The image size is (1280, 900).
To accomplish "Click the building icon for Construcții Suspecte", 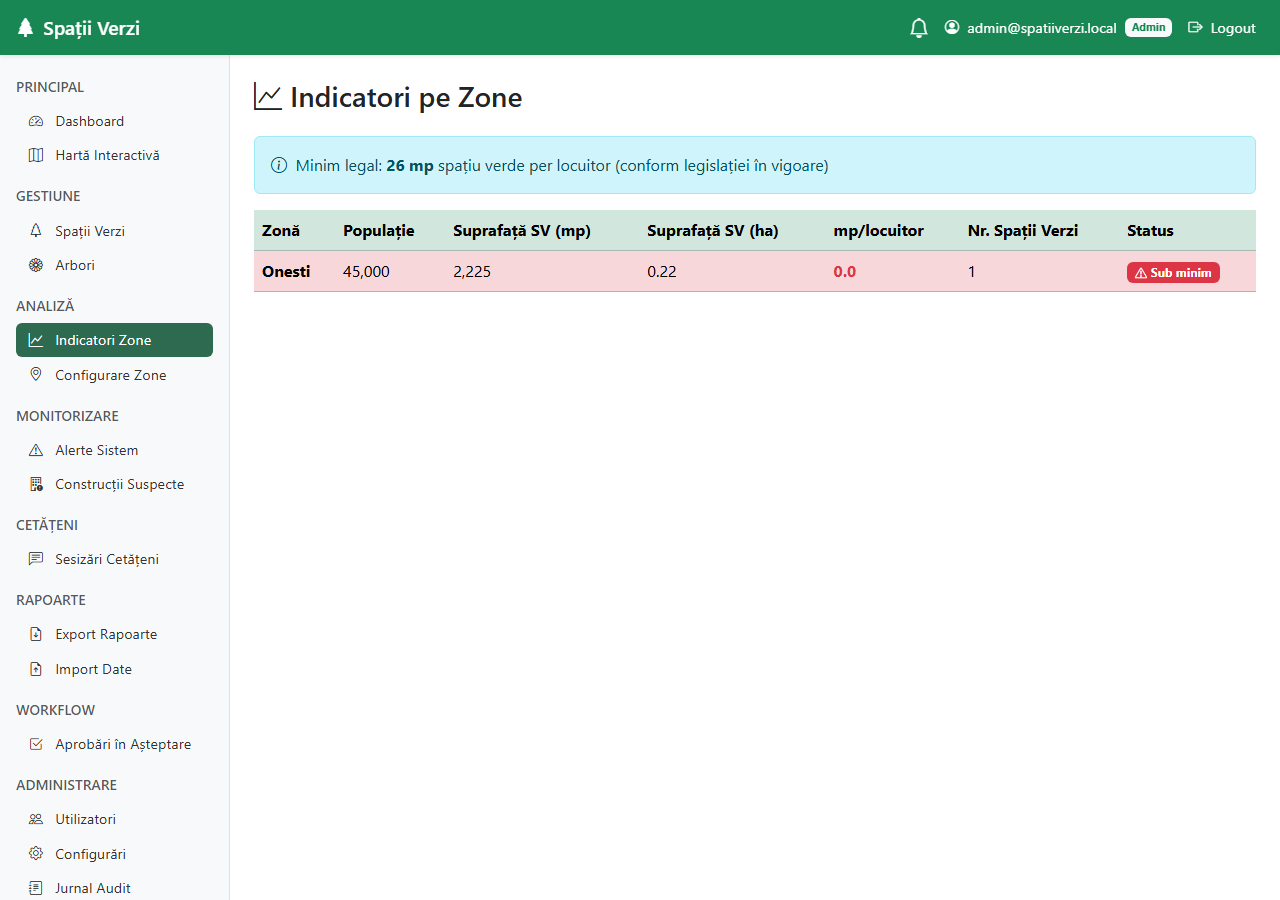I will [x=36, y=484].
